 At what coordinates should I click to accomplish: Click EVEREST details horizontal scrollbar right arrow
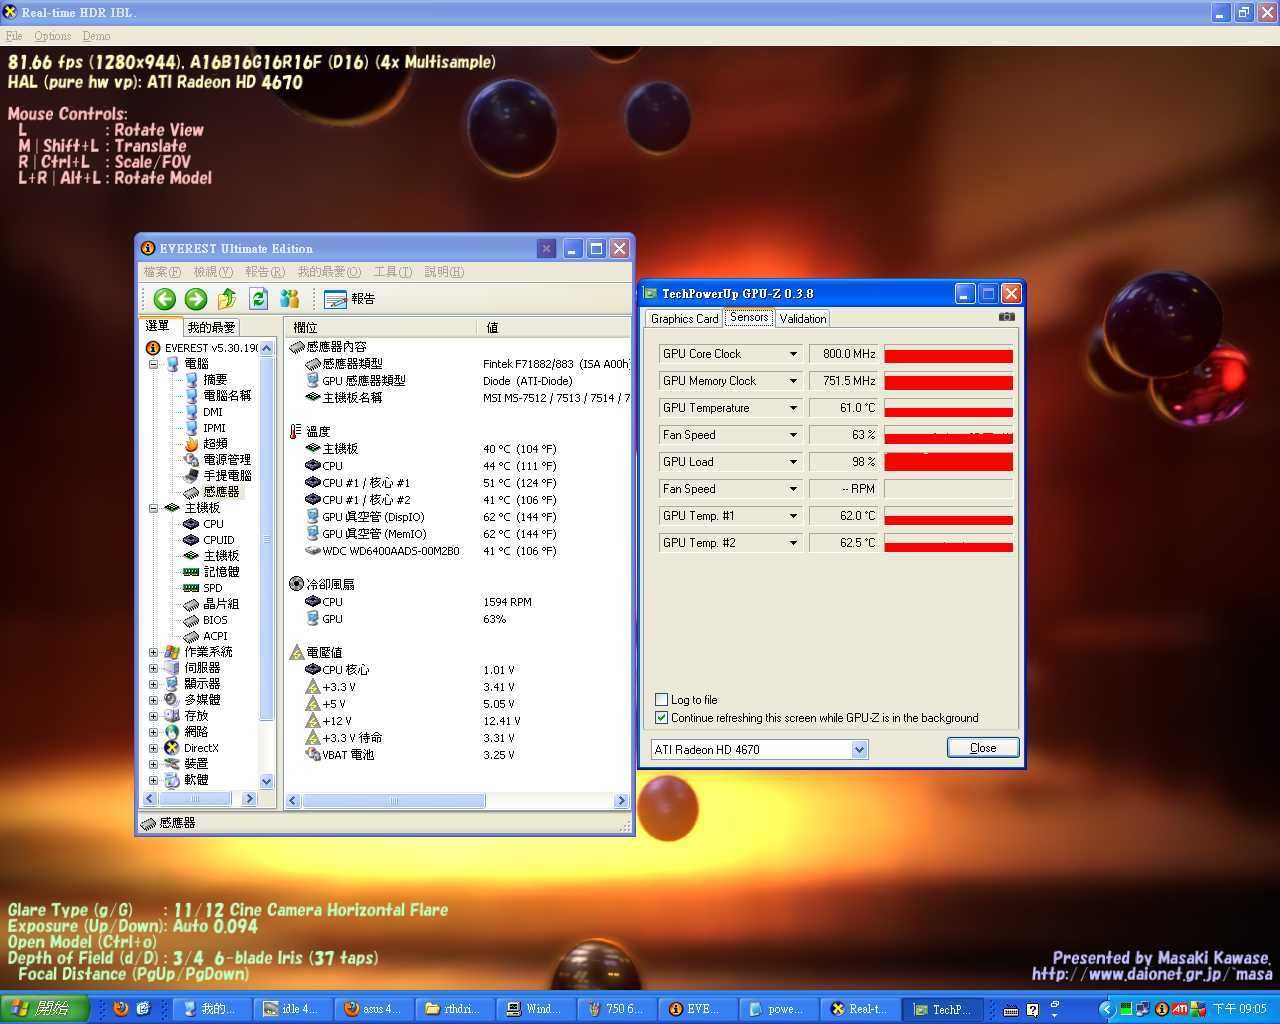tap(621, 801)
